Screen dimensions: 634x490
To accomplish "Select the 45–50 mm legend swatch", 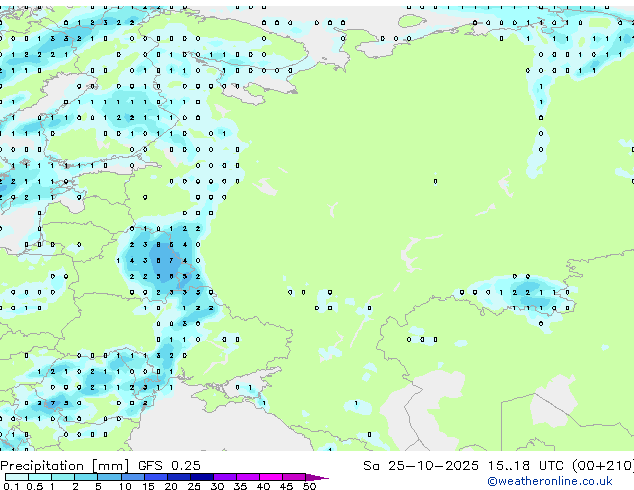I will [294, 477].
